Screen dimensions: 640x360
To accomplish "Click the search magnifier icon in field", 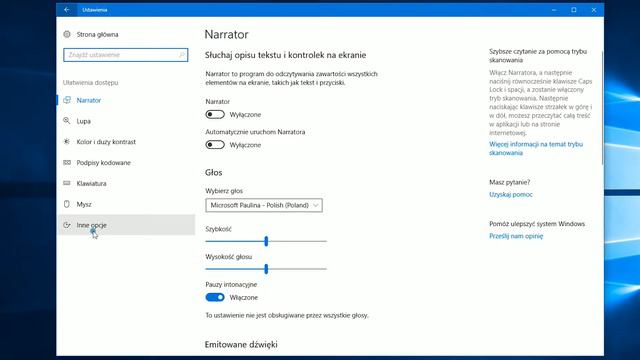I will coord(182,55).
